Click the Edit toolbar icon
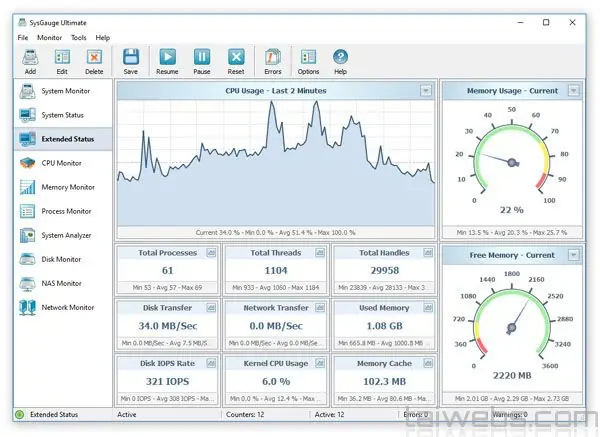This screenshot has height=437, width=600. [x=62, y=61]
